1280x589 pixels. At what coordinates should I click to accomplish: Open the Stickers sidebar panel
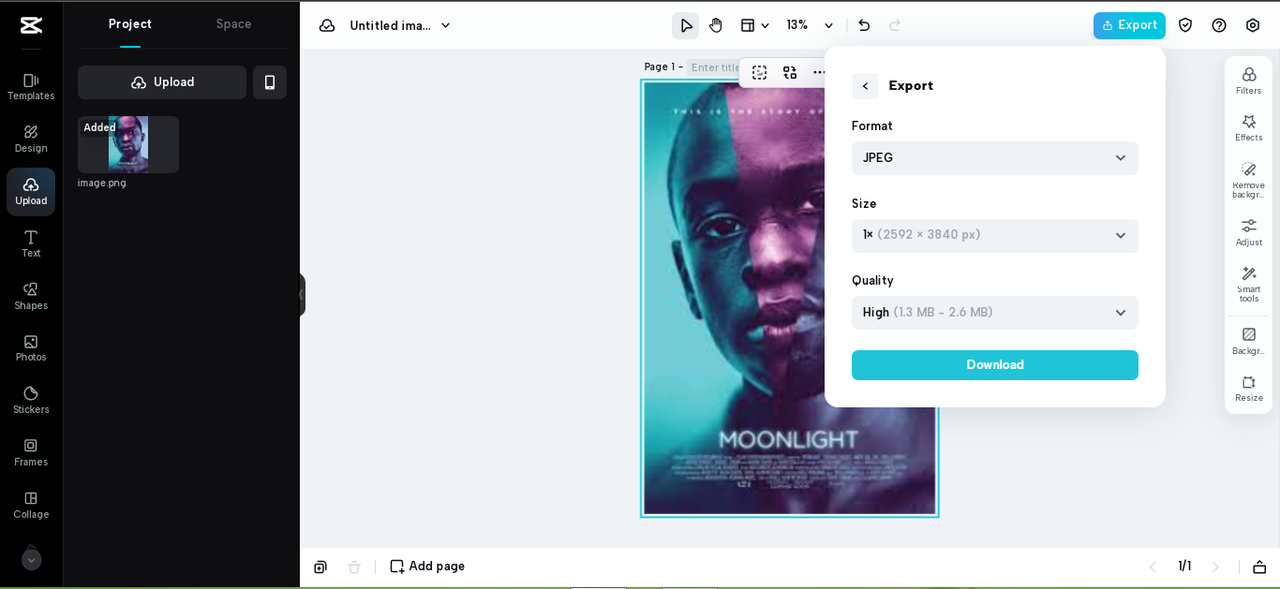point(31,400)
